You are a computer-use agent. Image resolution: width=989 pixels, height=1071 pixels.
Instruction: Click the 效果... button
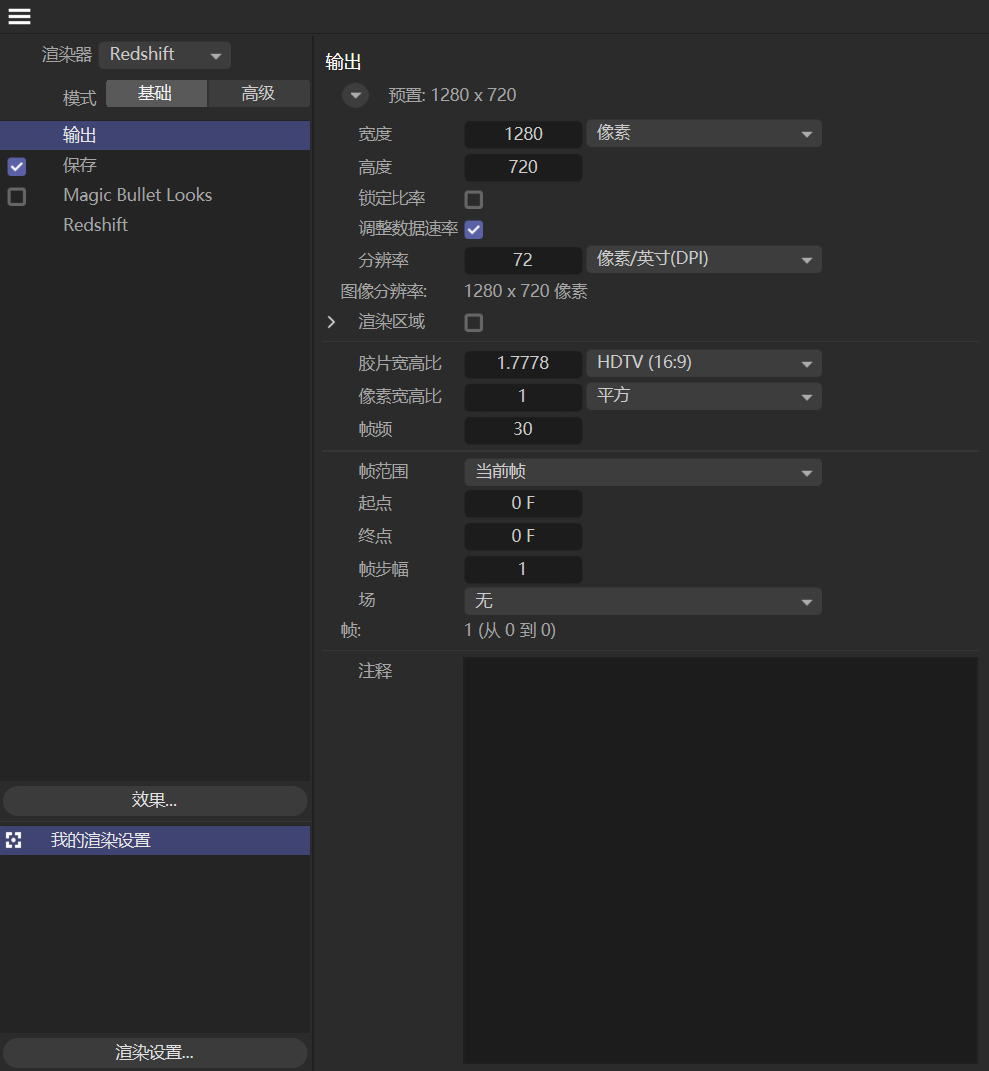point(155,800)
